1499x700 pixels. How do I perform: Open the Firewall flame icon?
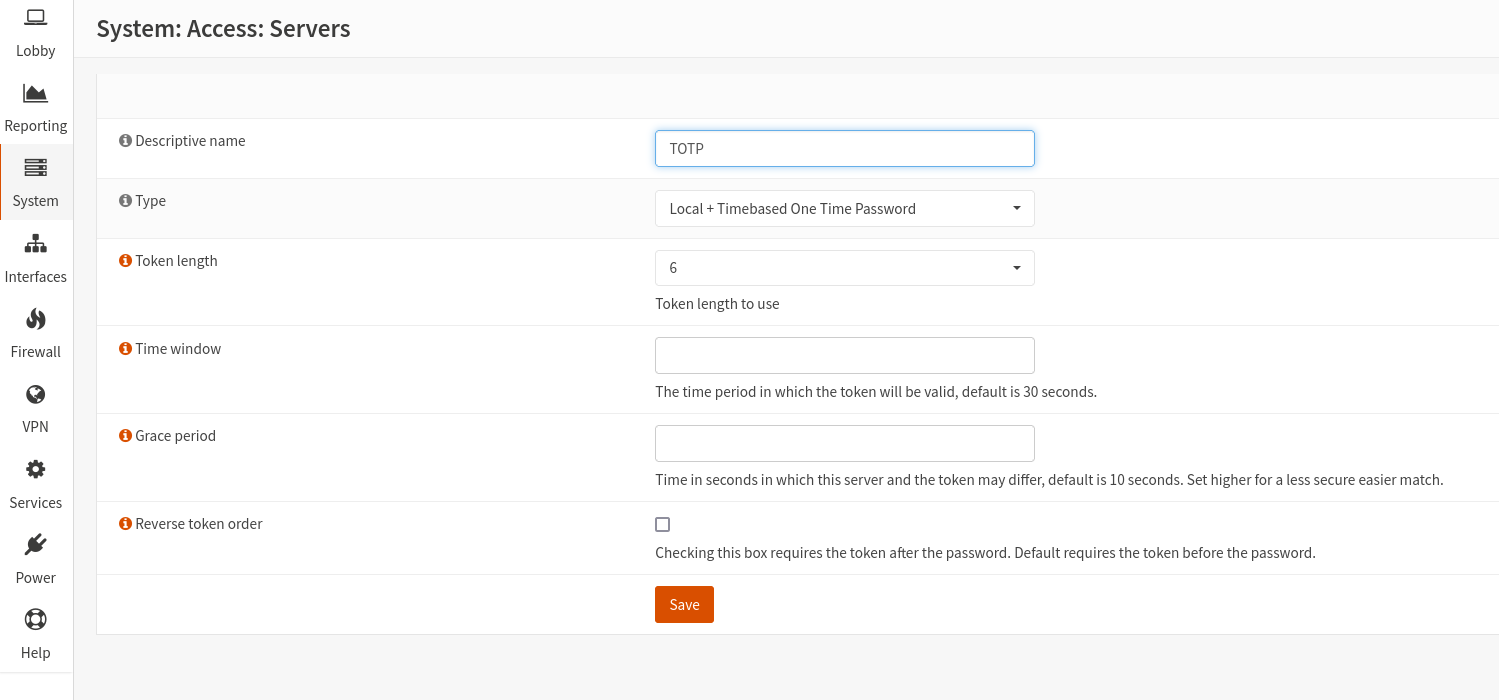tap(36, 319)
